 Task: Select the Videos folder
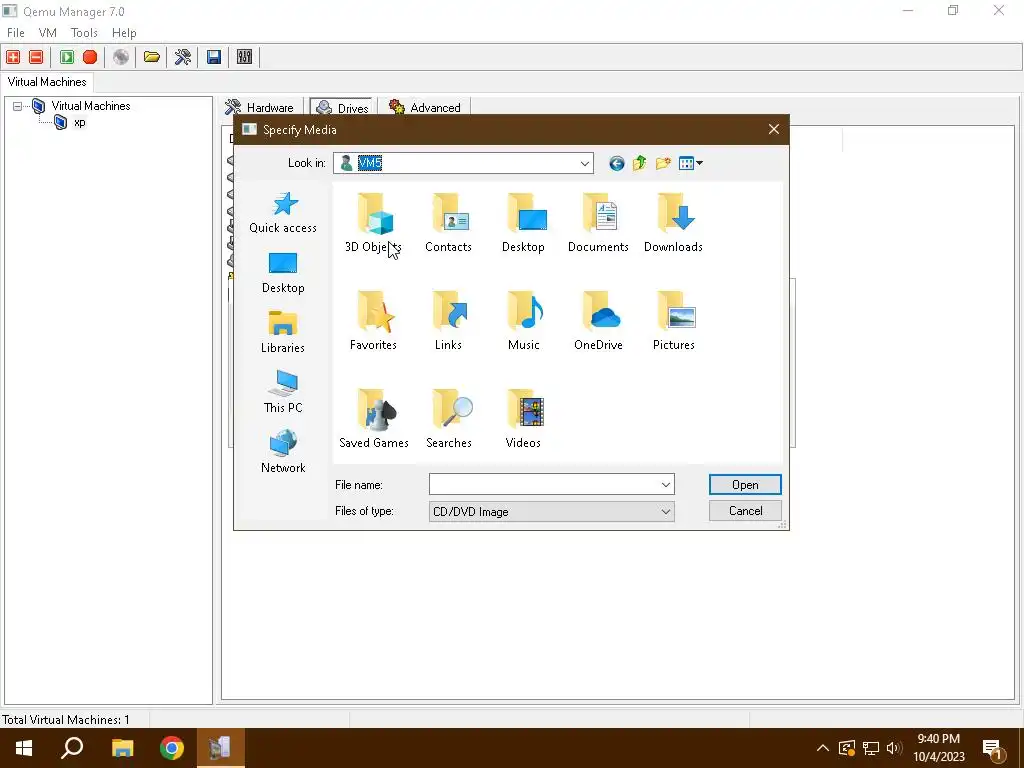[x=523, y=419]
